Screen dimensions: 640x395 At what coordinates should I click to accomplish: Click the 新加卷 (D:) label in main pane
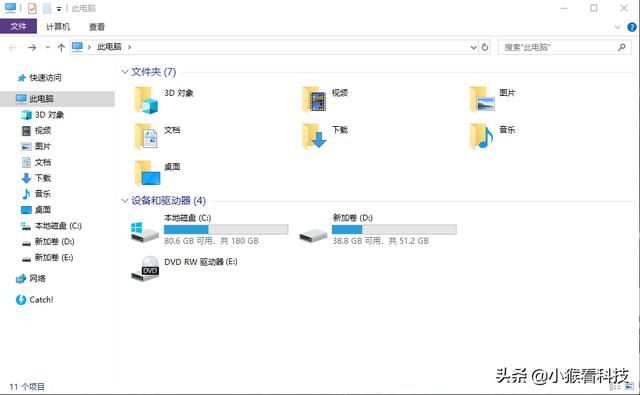click(x=353, y=218)
